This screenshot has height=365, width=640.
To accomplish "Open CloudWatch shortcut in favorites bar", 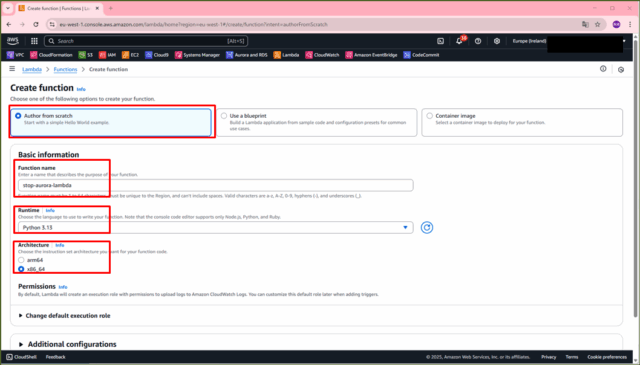I will (x=322, y=55).
